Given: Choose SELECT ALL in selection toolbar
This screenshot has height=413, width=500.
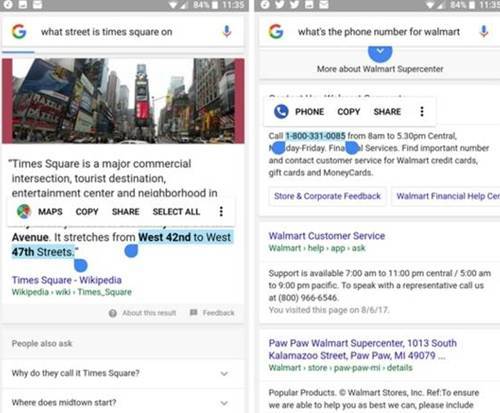Looking at the screenshot, I should [x=176, y=212].
